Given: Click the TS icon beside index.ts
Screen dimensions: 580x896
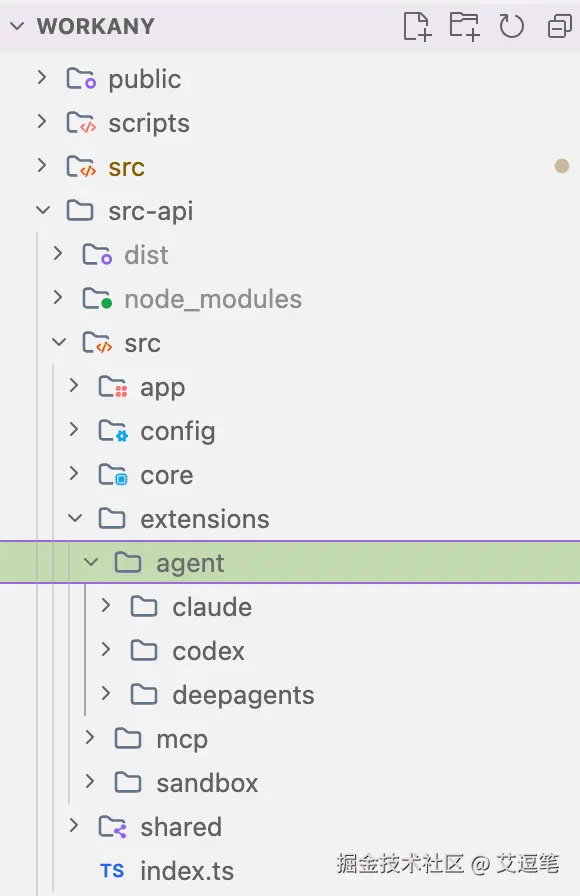Looking at the screenshot, I should click(x=112, y=870).
